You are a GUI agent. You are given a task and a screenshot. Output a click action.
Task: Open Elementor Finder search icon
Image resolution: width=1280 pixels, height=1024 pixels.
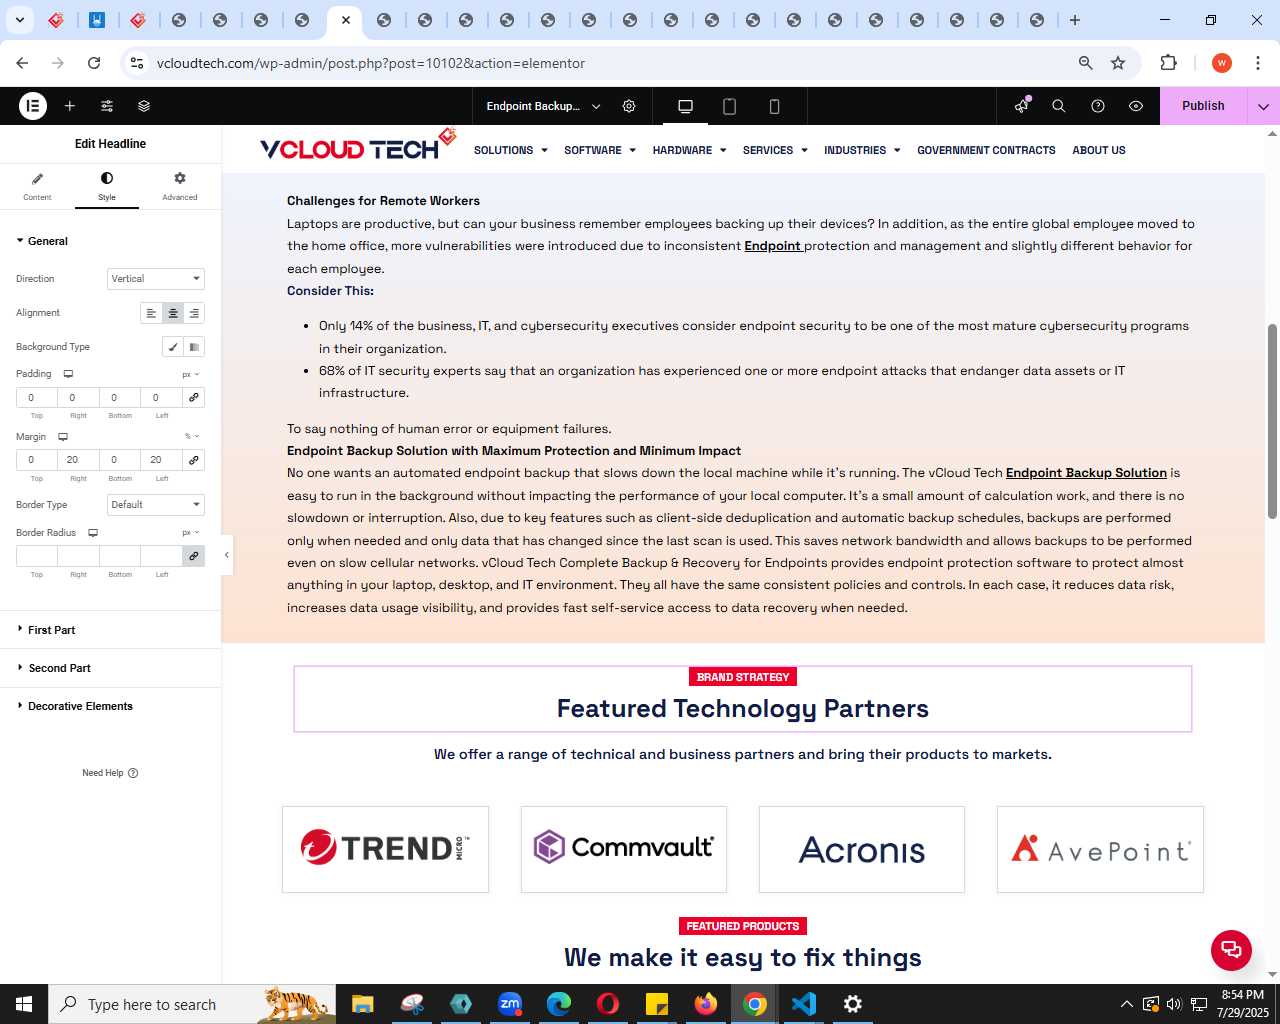[1059, 106]
